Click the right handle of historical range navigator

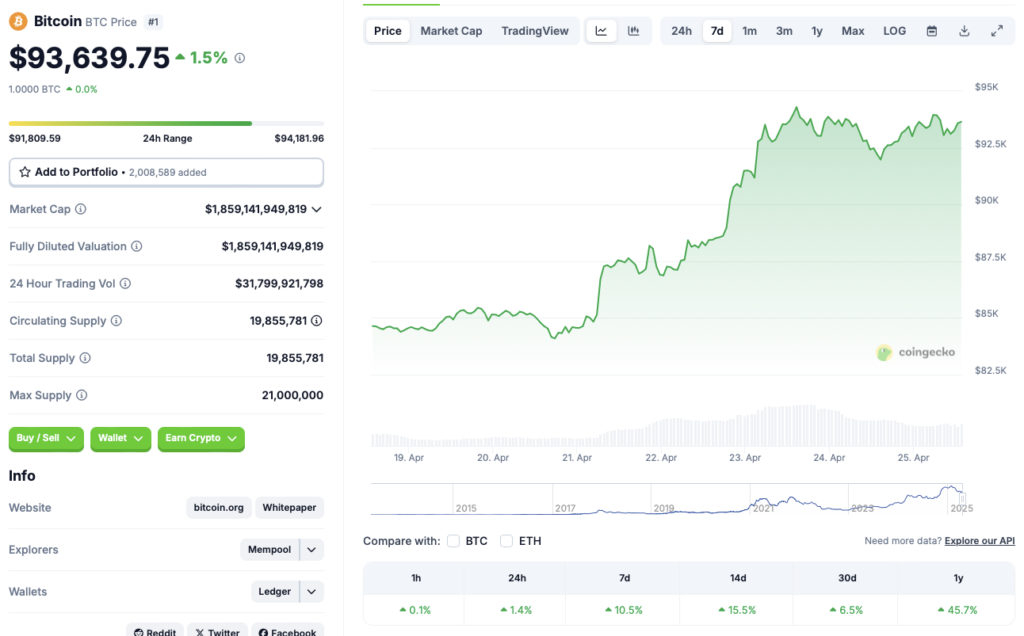click(963, 499)
